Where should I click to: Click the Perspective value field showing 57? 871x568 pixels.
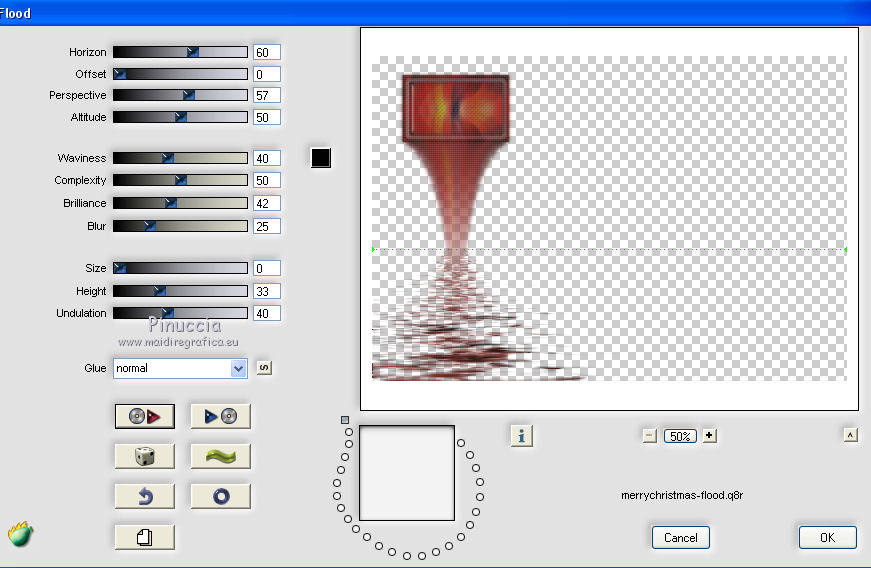[267, 95]
